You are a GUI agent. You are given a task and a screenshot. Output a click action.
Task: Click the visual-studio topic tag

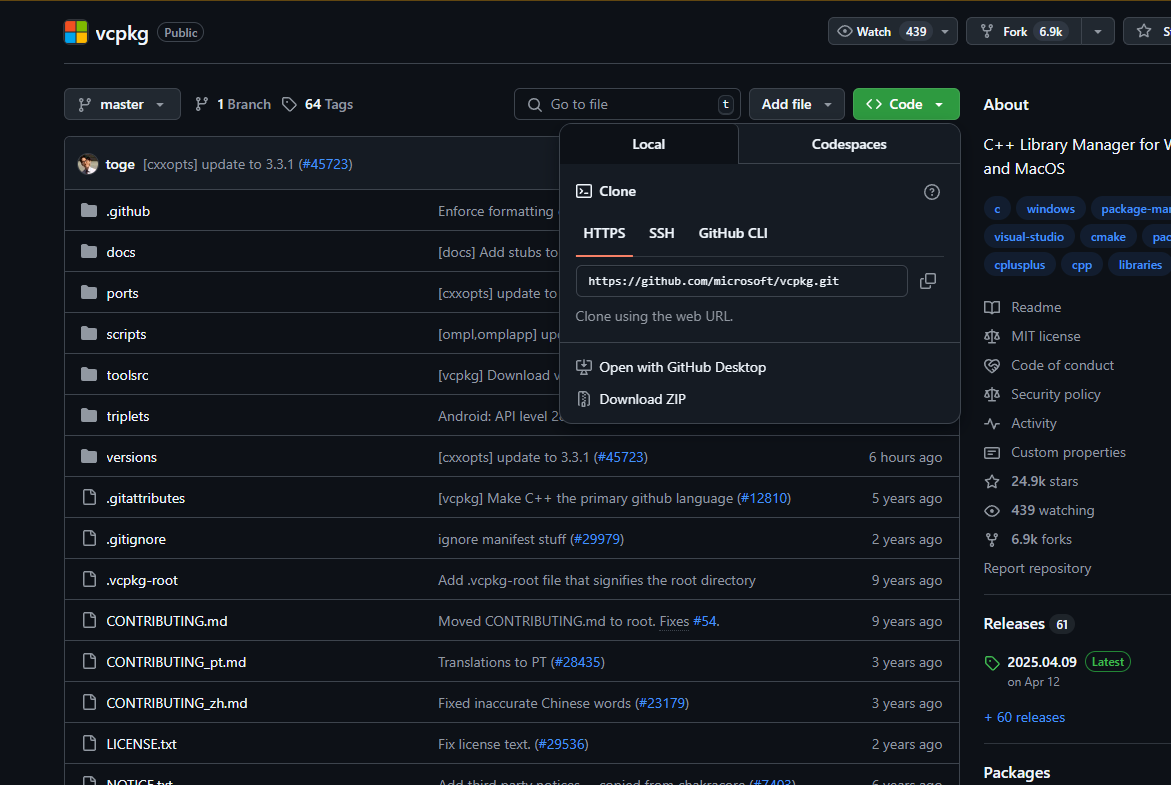pyautogui.click(x=1028, y=237)
